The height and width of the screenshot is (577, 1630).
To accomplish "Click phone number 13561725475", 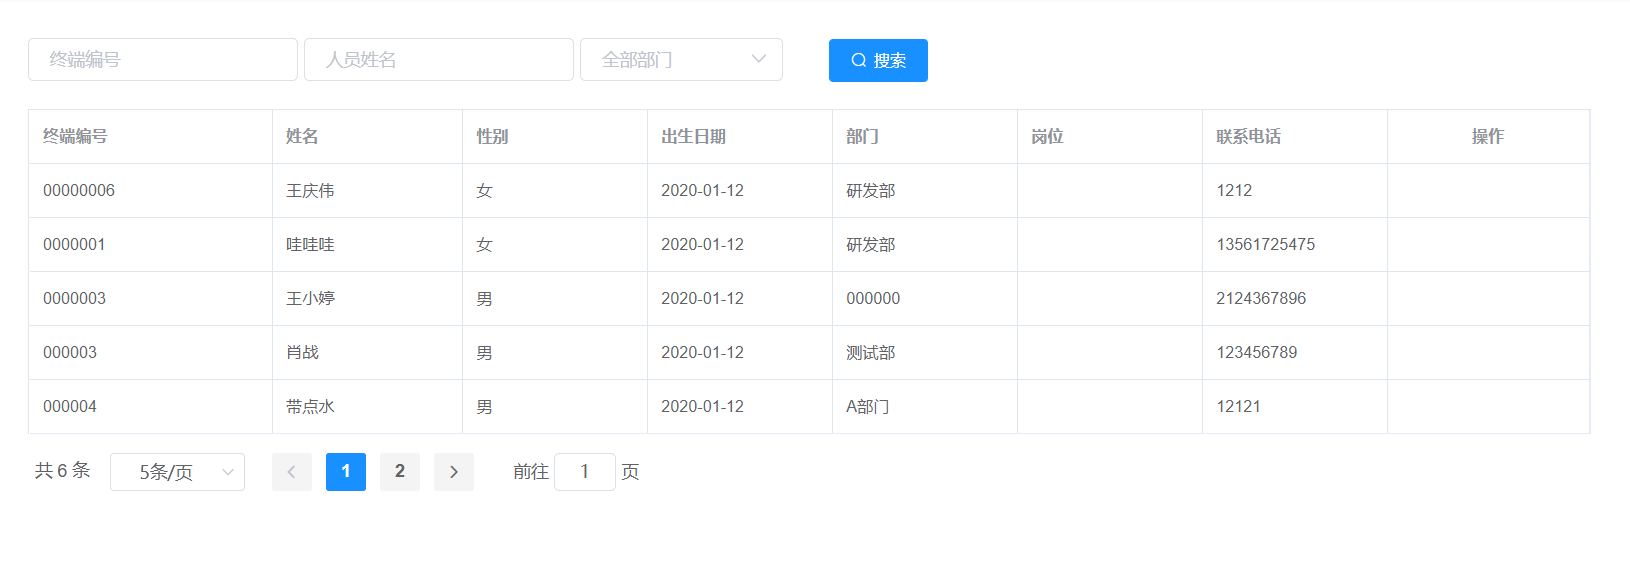I will coord(1266,245).
